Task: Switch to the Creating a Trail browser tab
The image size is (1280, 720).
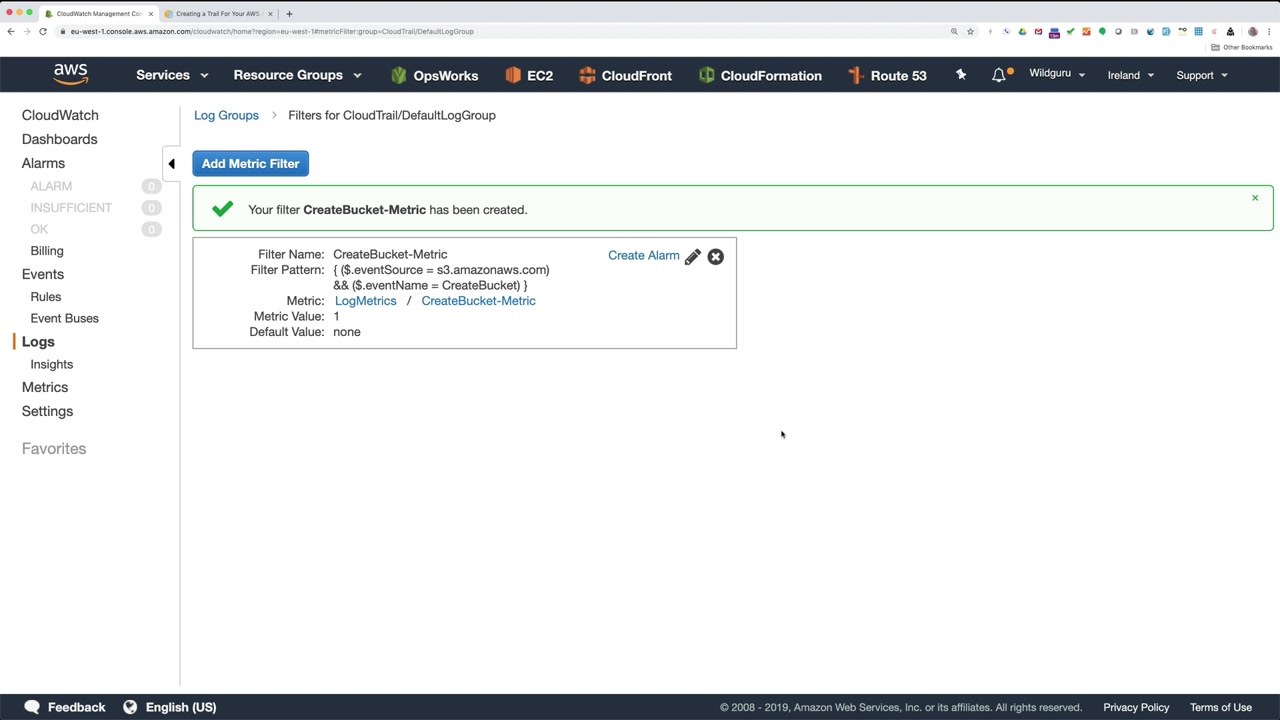Action: pyautogui.click(x=218, y=14)
